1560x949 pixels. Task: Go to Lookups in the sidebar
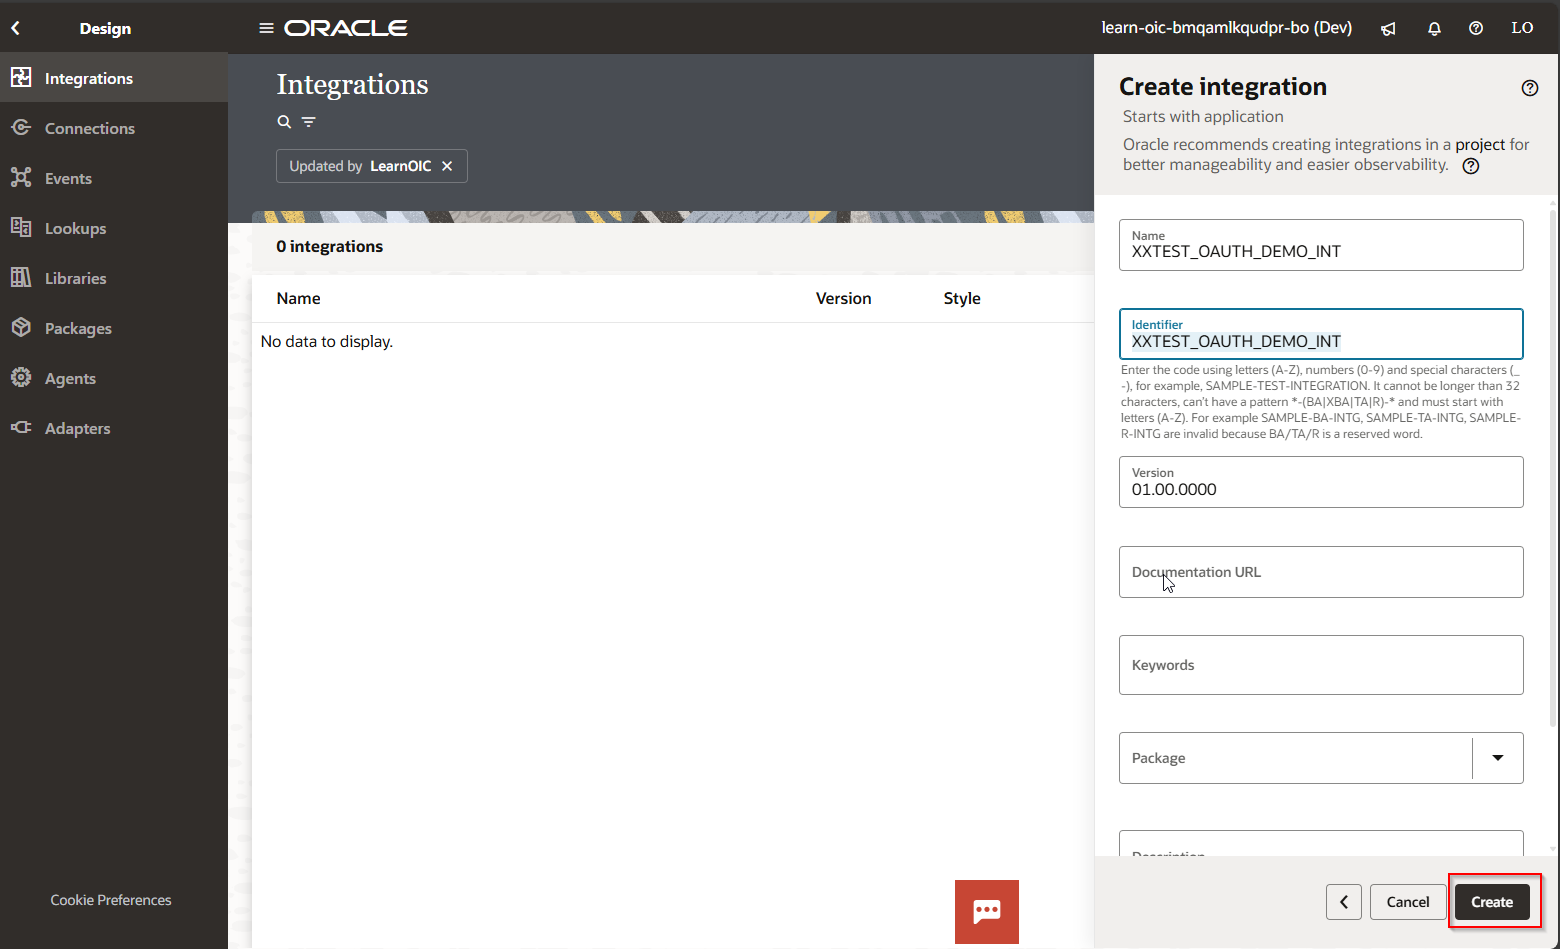tap(75, 228)
